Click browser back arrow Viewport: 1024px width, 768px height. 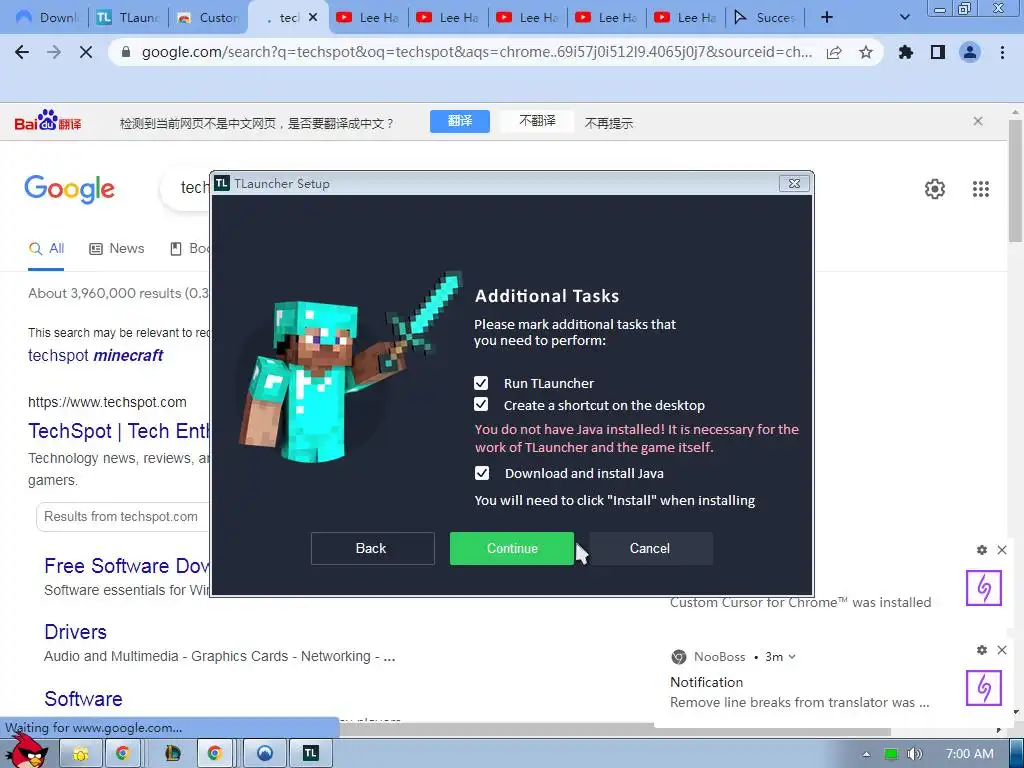coord(22,52)
